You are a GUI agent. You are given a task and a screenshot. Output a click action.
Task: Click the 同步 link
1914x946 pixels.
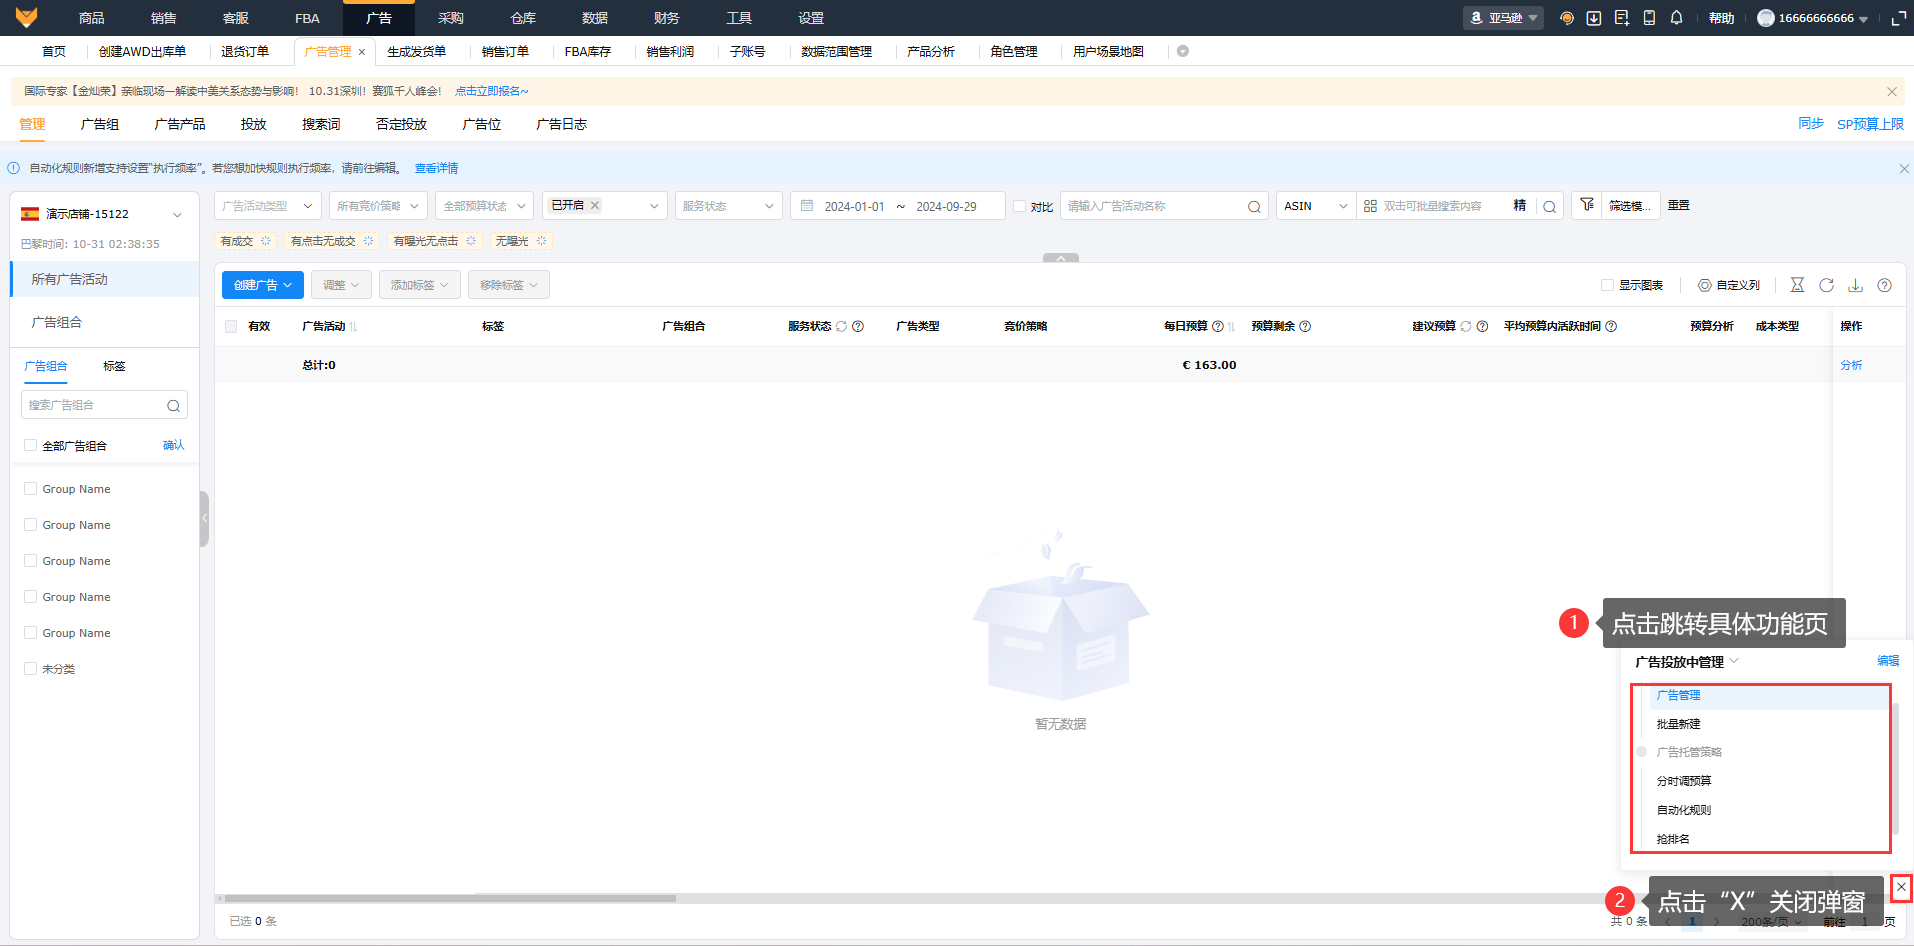(1811, 124)
